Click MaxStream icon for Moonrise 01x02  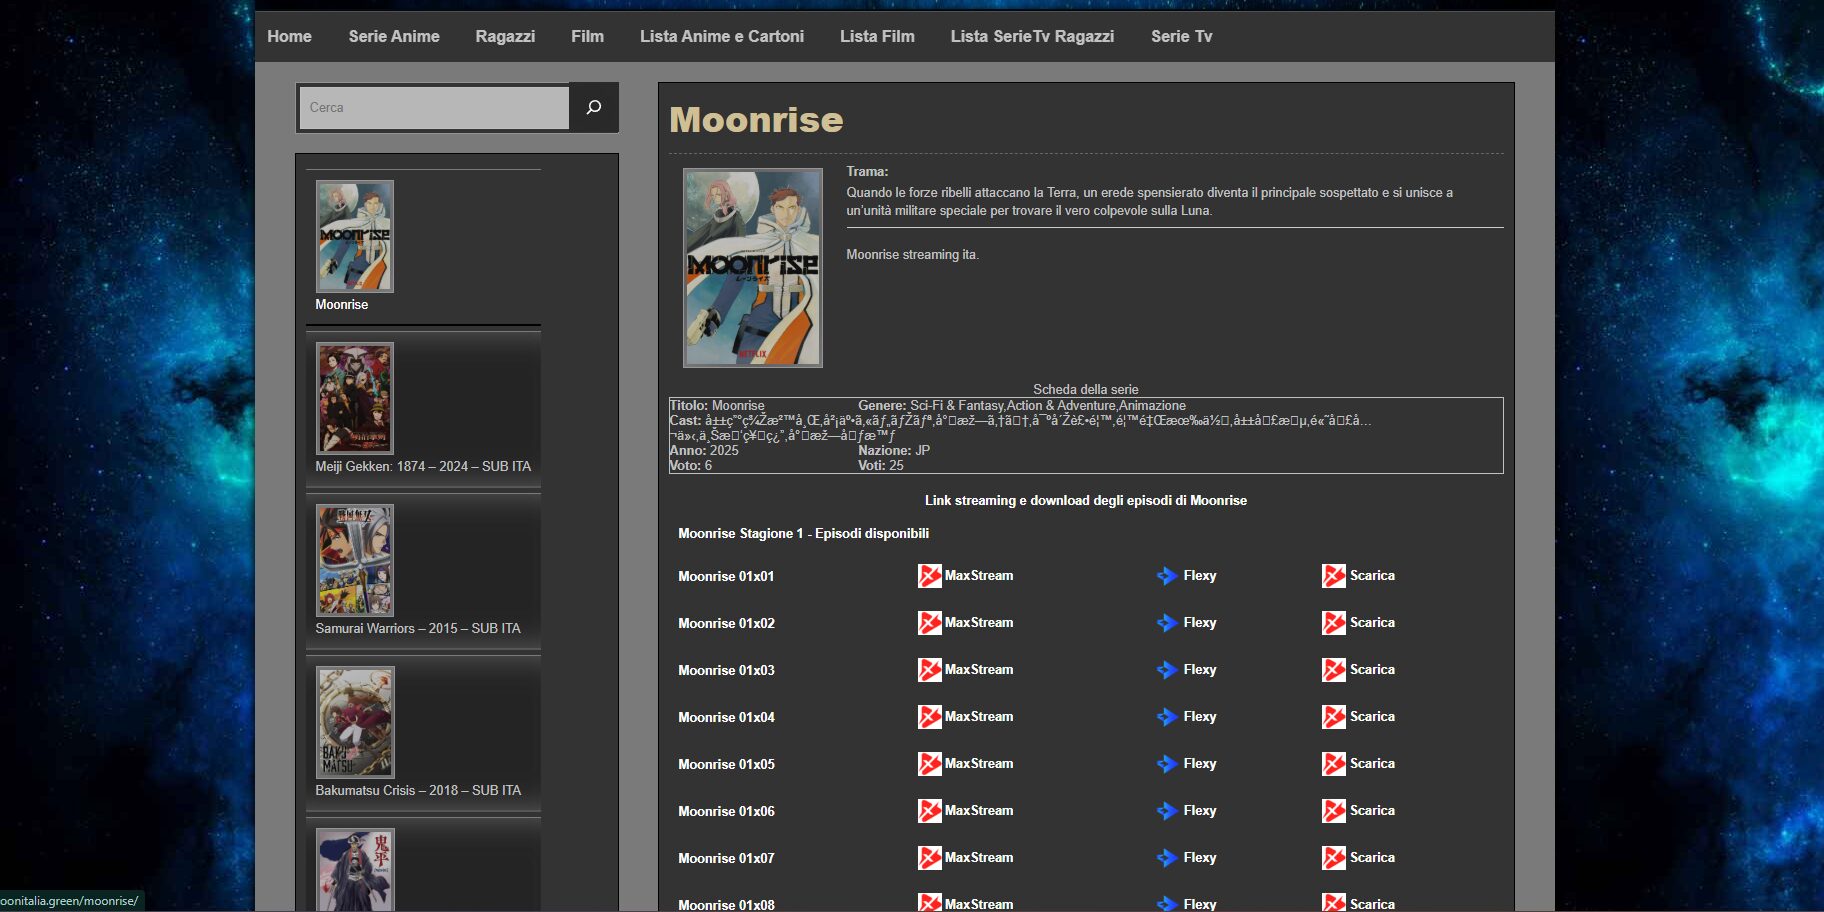point(930,623)
